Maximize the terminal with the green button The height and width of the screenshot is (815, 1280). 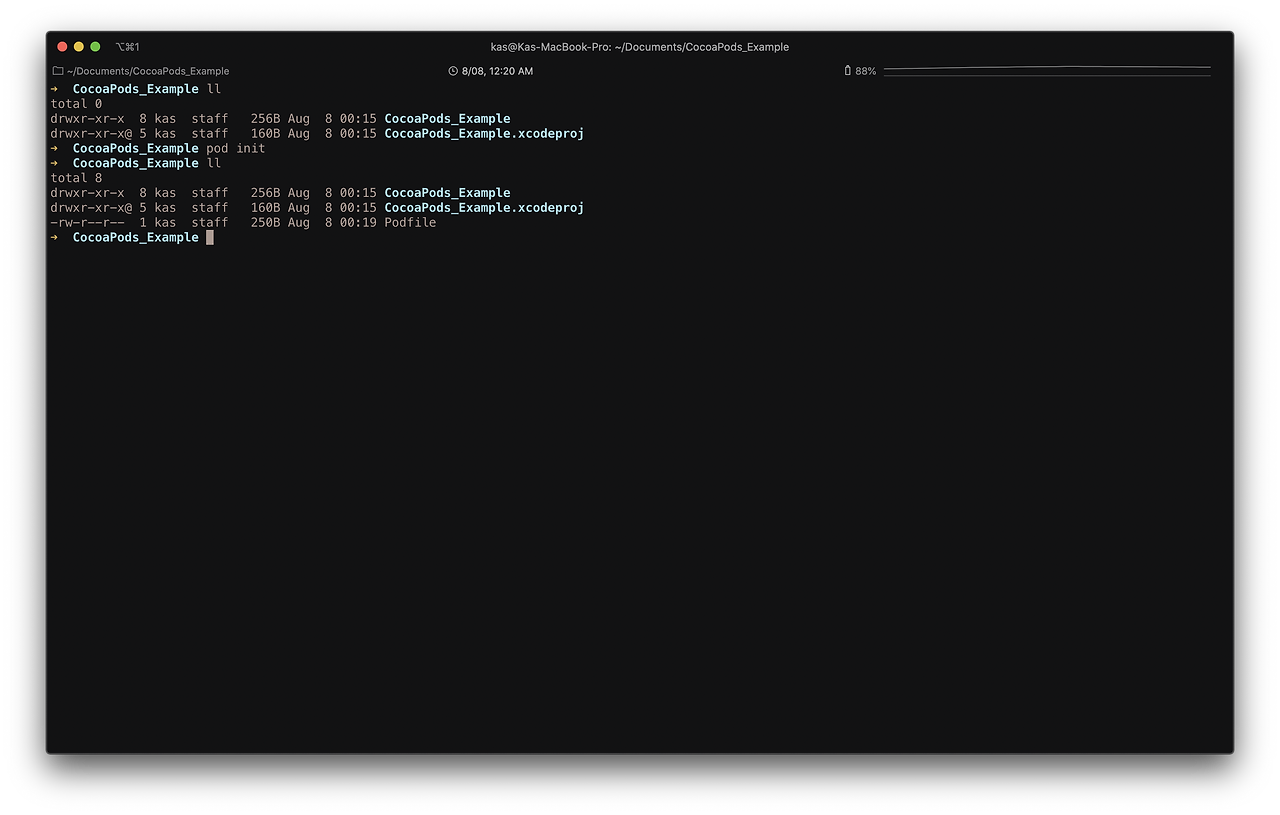tap(95, 47)
